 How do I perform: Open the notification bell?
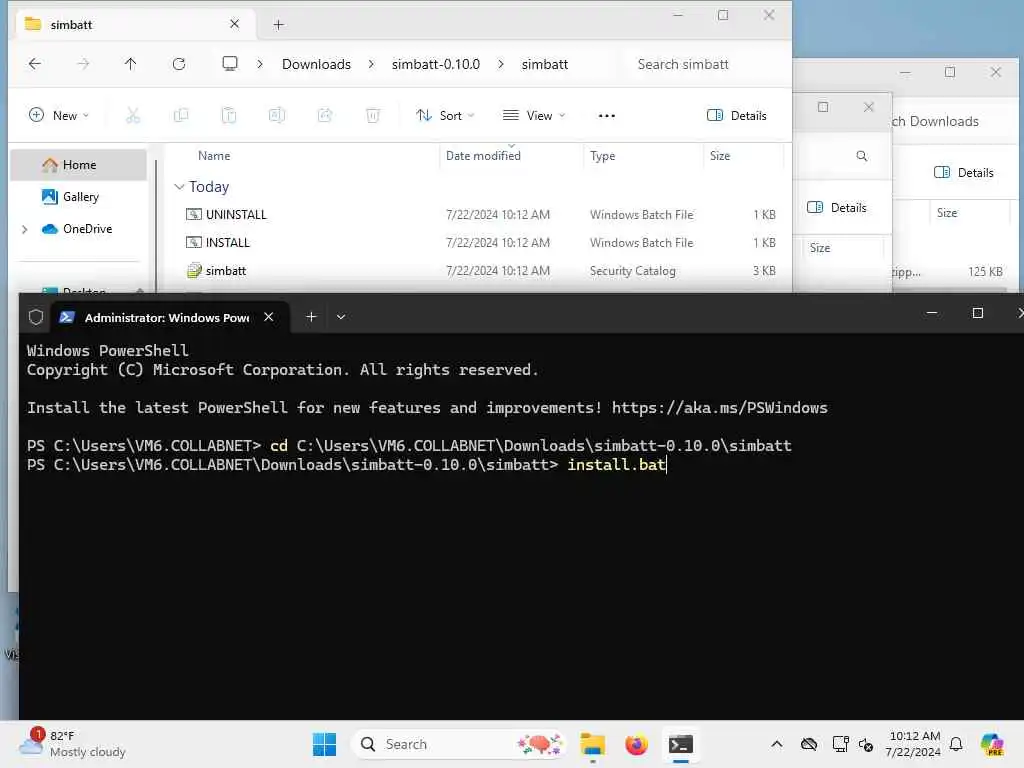point(956,744)
